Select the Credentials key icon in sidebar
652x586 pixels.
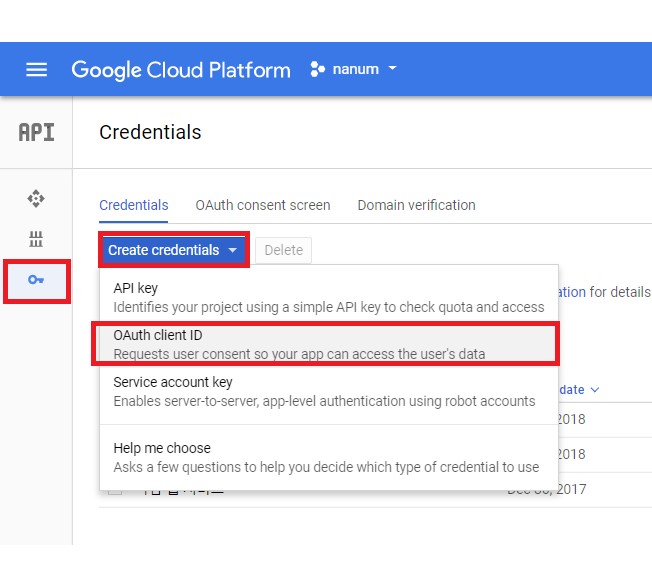pos(37,280)
